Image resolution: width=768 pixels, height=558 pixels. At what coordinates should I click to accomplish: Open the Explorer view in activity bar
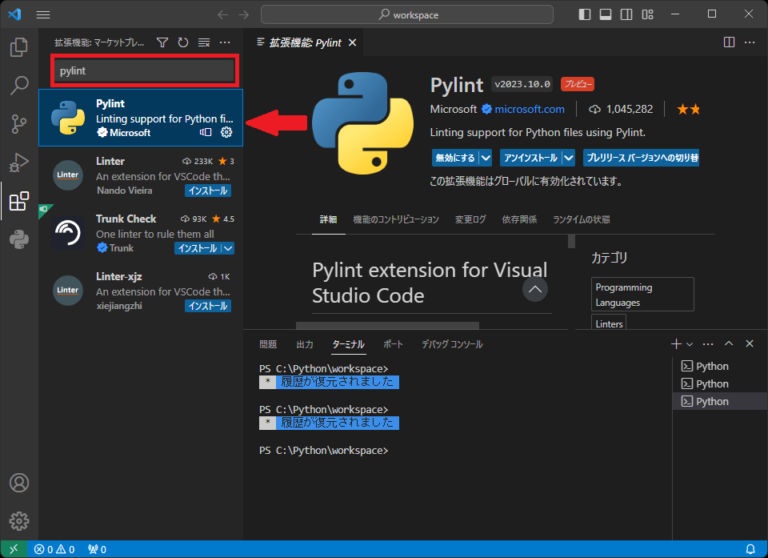coord(19,47)
